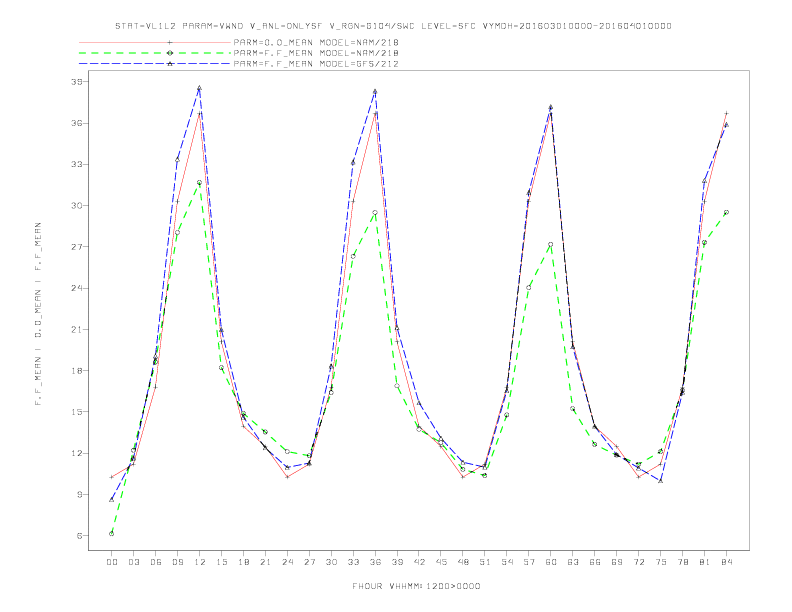Click x-axis tick label 81
This screenshot has height=612, width=792.
click(705, 562)
